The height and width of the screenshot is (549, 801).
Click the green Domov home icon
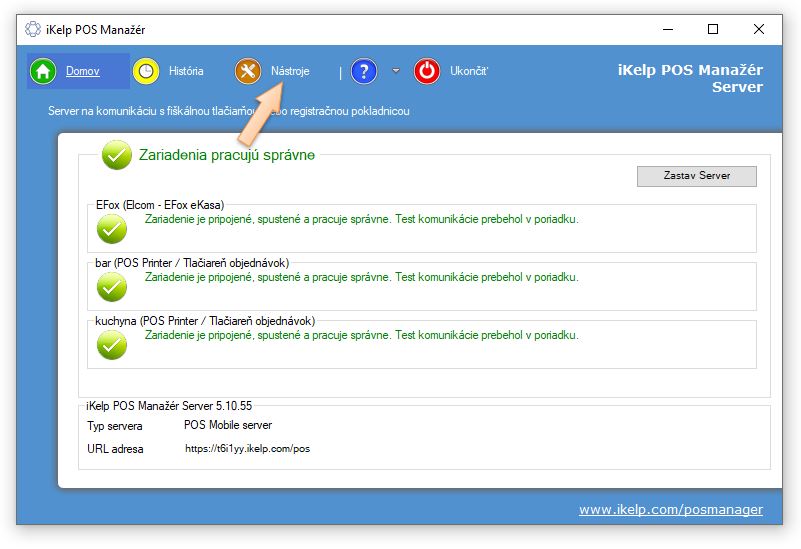[43, 71]
